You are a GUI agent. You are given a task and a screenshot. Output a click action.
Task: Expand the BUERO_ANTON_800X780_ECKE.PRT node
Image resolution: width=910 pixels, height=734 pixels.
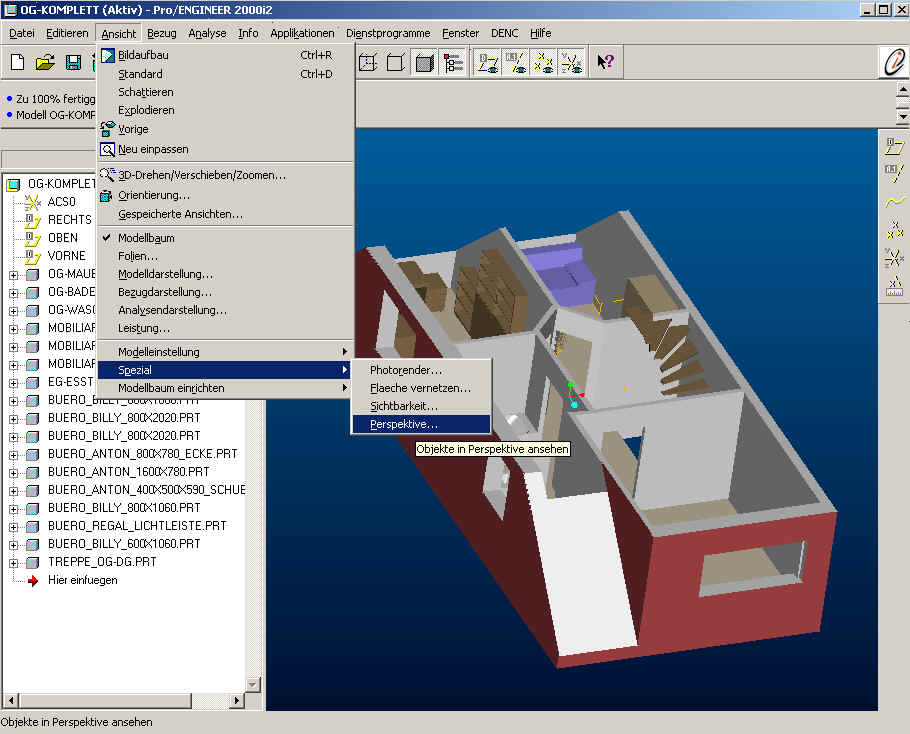13,454
